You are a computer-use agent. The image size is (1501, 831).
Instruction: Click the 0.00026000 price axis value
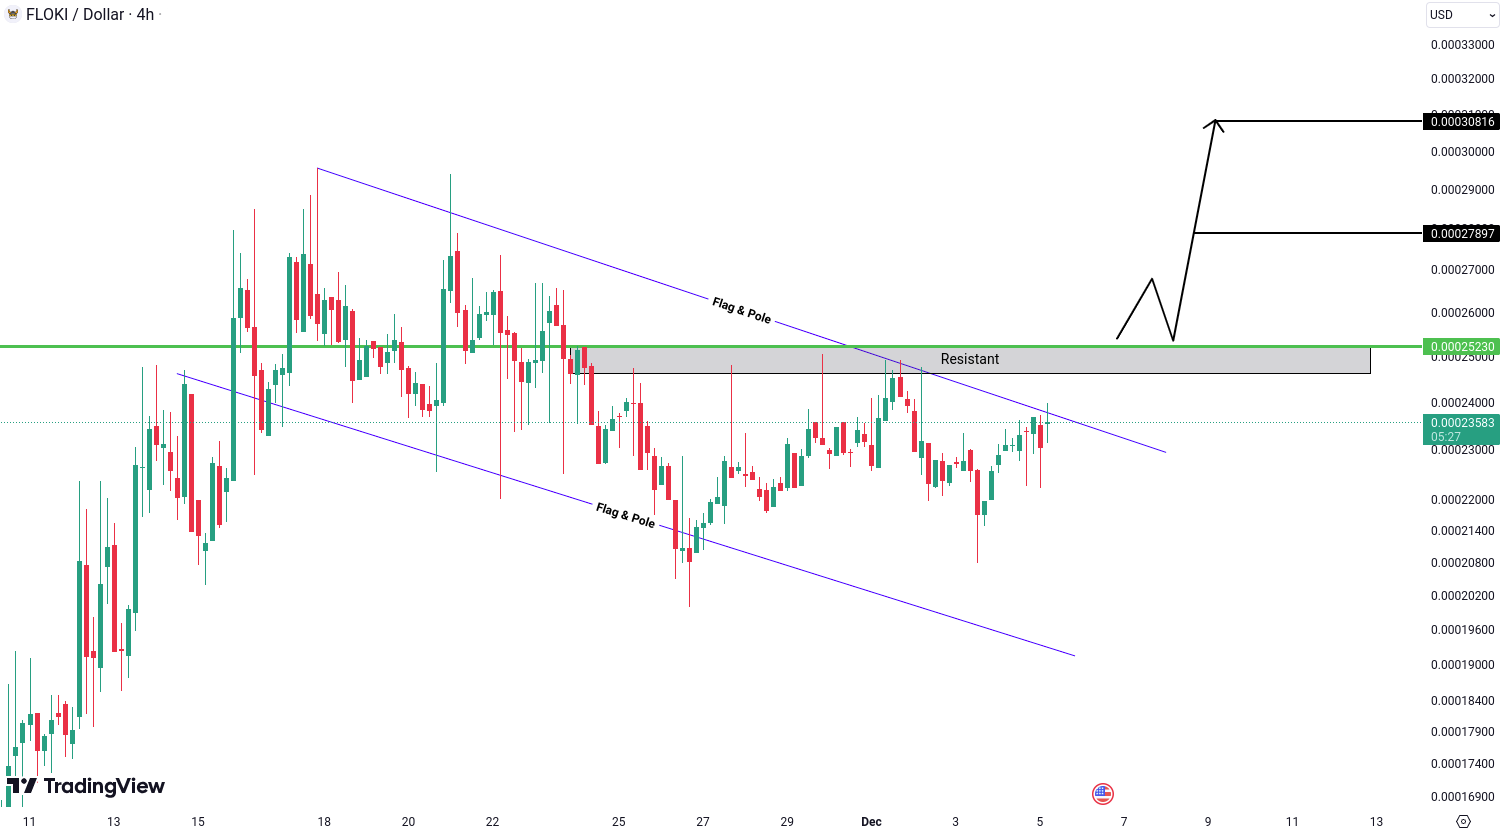click(x=1462, y=313)
